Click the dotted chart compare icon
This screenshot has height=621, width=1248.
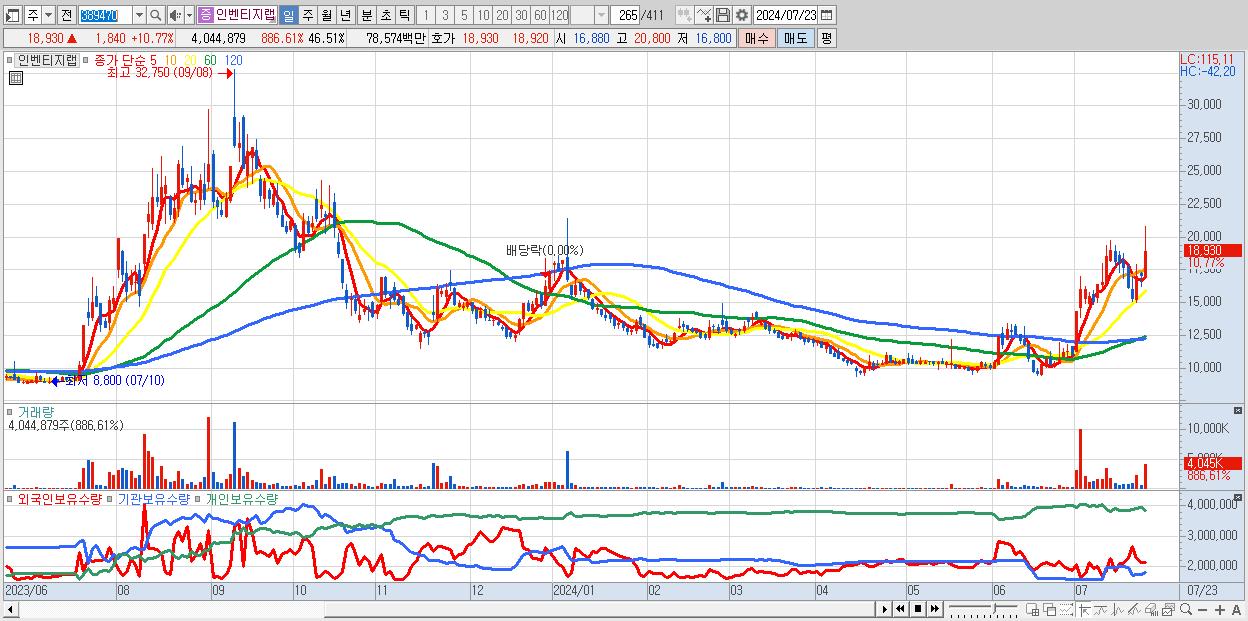(x=1066, y=609)
